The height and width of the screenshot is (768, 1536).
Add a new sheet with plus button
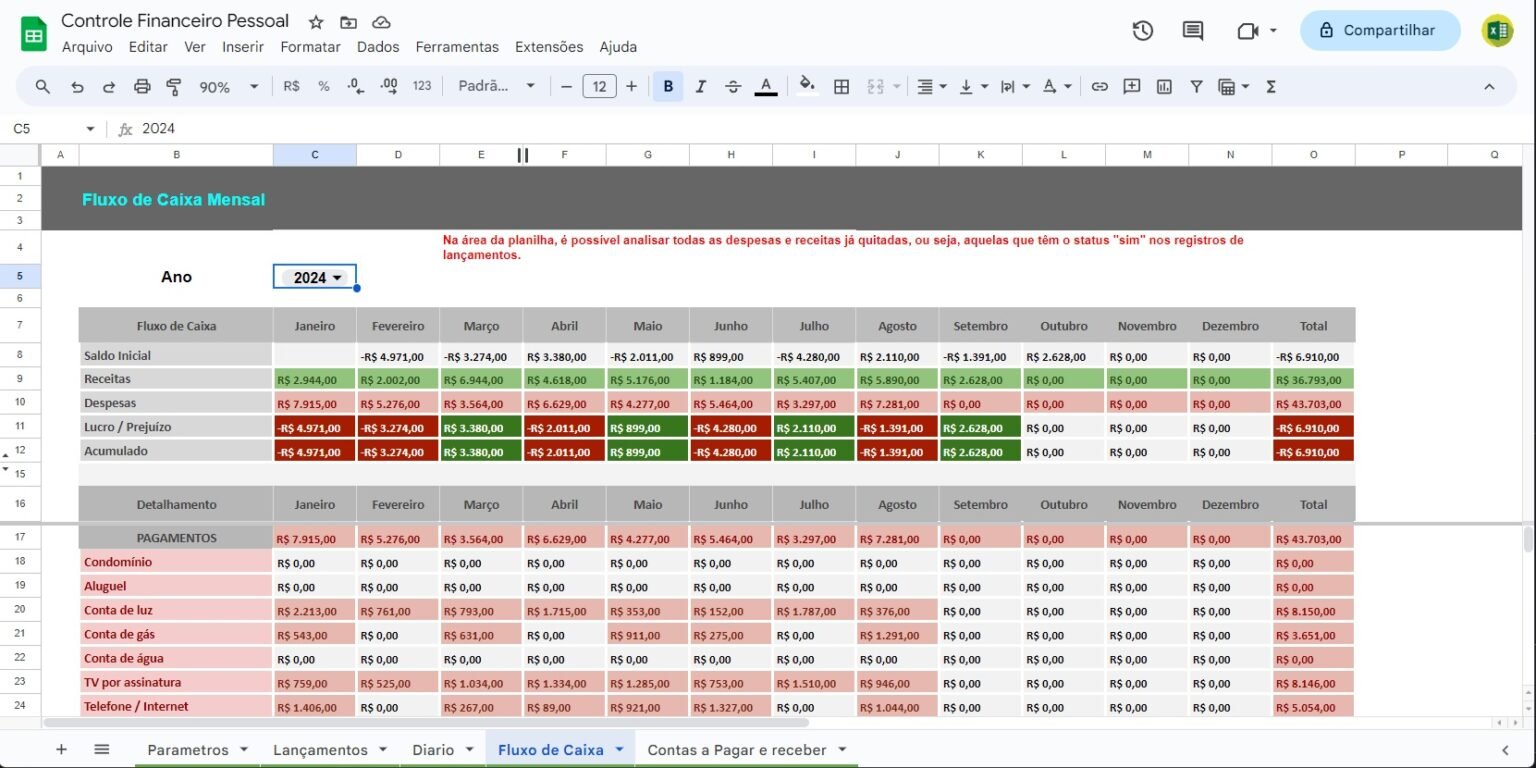click(x=61, y=749)
